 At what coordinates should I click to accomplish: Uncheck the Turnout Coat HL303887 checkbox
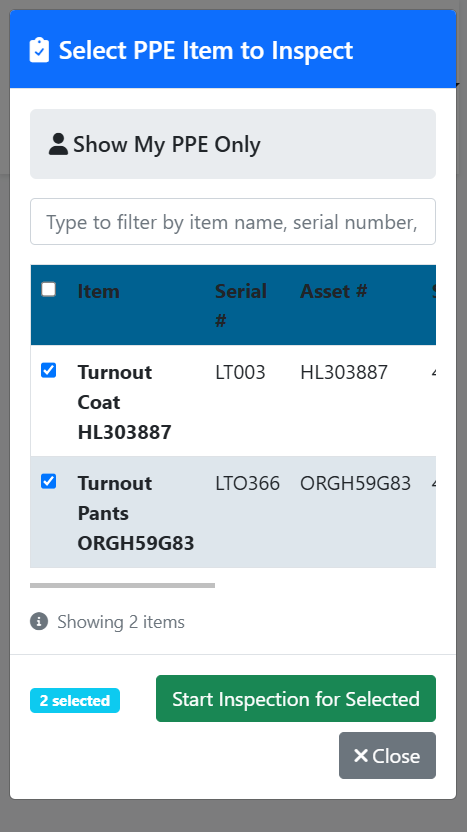(x=48, y=370)
